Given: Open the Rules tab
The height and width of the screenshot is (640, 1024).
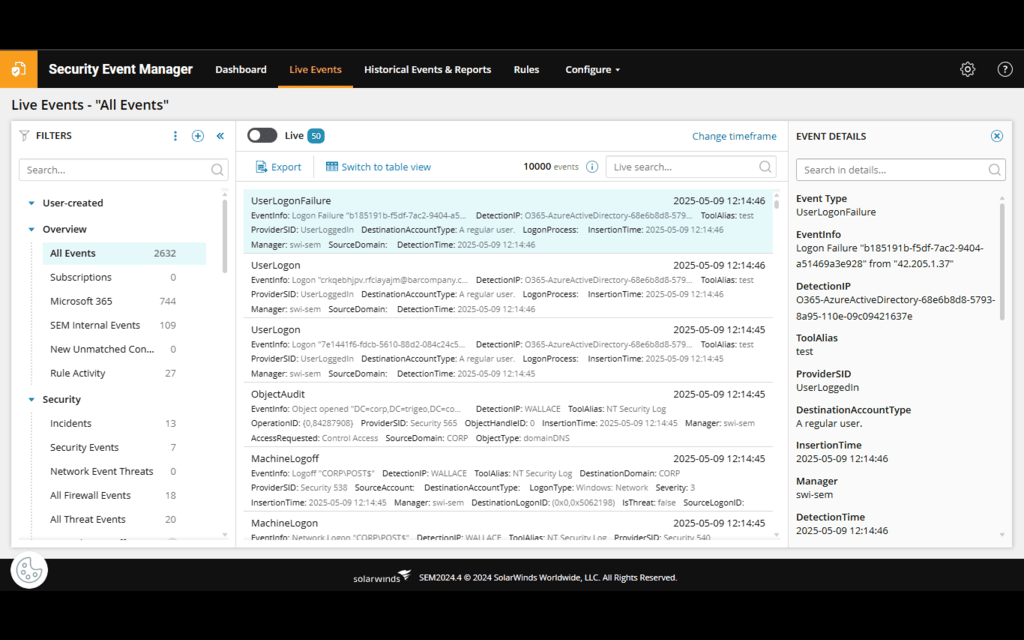Looking at the screenshot, I should pyautogui.click(x=526, y=69).
